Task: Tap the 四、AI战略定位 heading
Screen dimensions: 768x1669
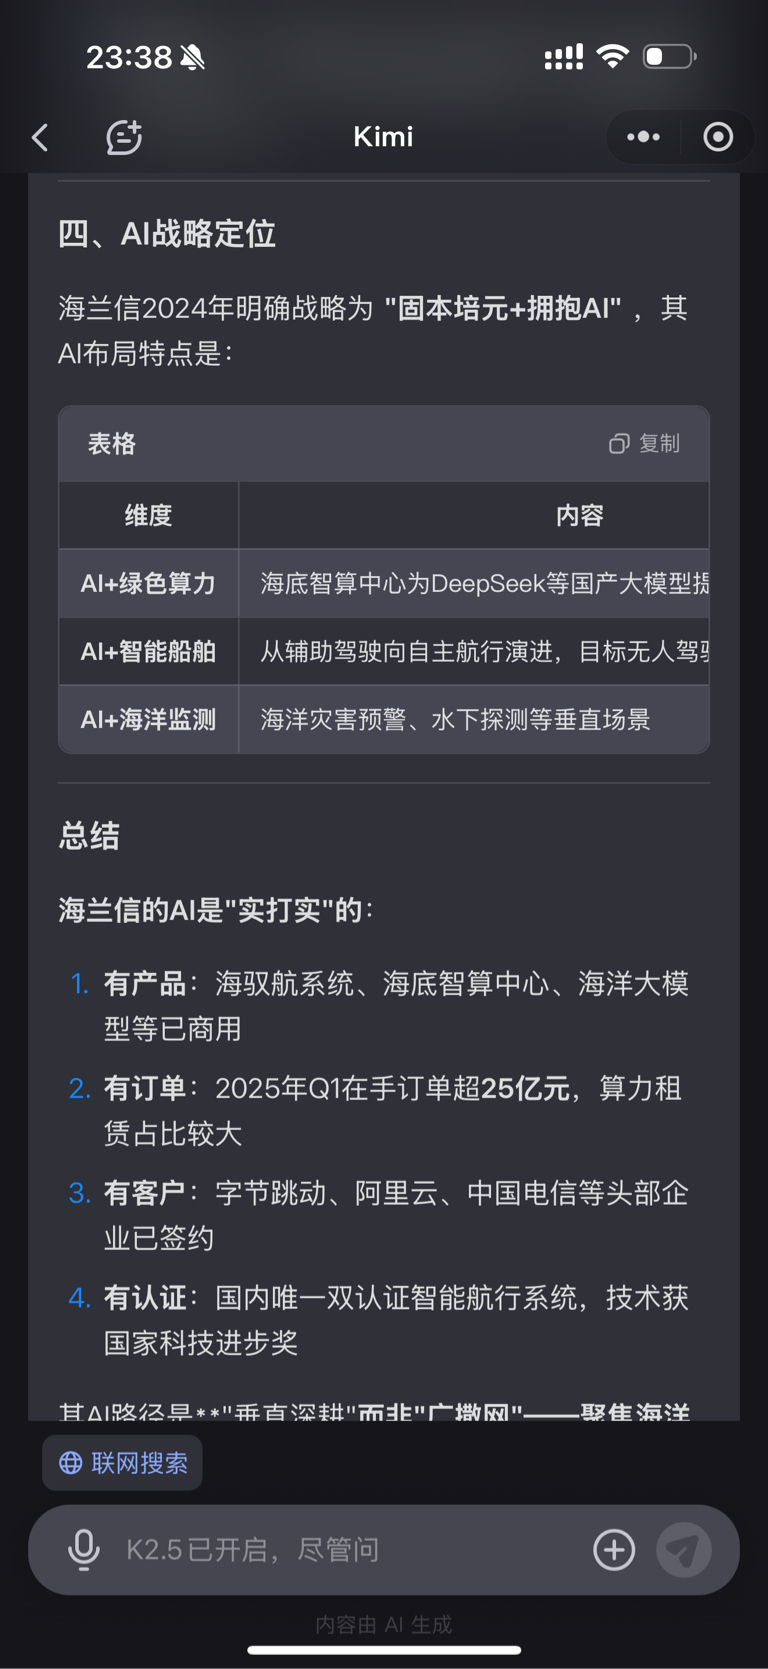Action: [x=167, y=234]
